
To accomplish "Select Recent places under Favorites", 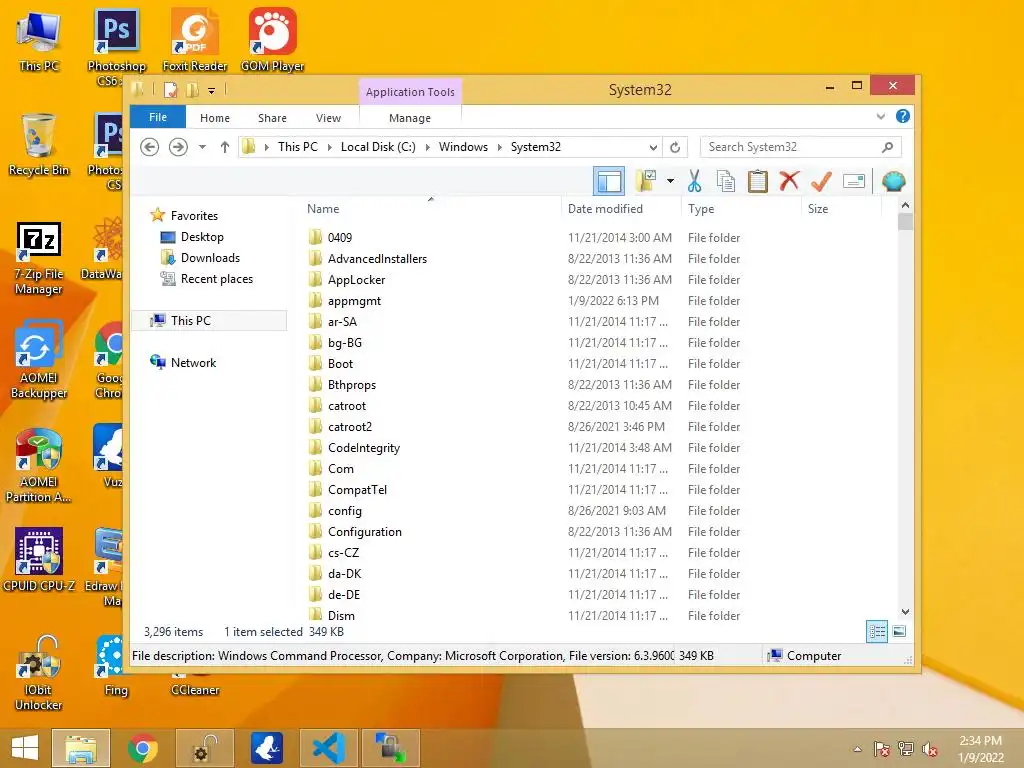I will [x=217, y=279].
